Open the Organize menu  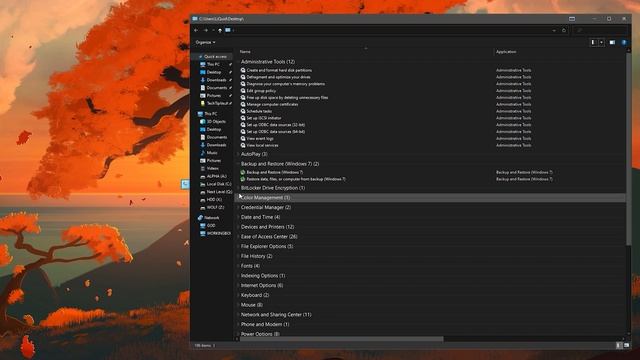click(205, 42)
